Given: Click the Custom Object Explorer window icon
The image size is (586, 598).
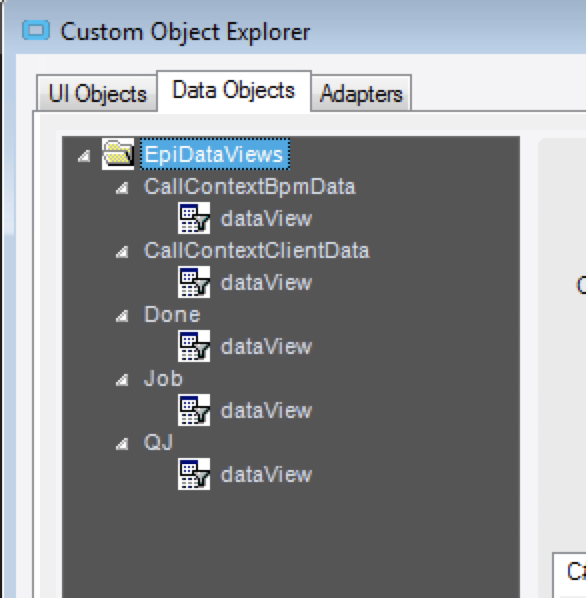Looking at the screenshot, I should pyautogui.click(x=36, y=31).
